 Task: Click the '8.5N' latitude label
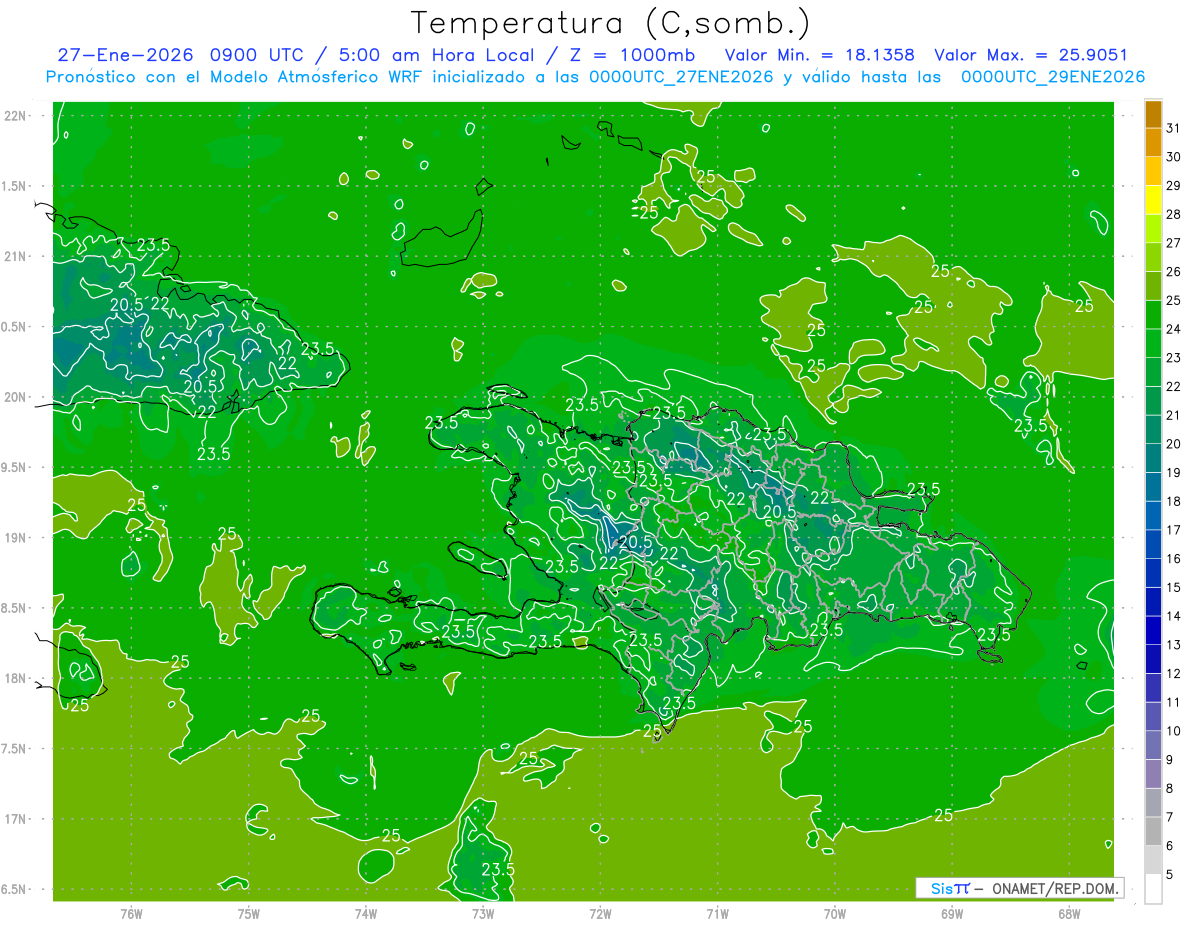coord(15,608)
